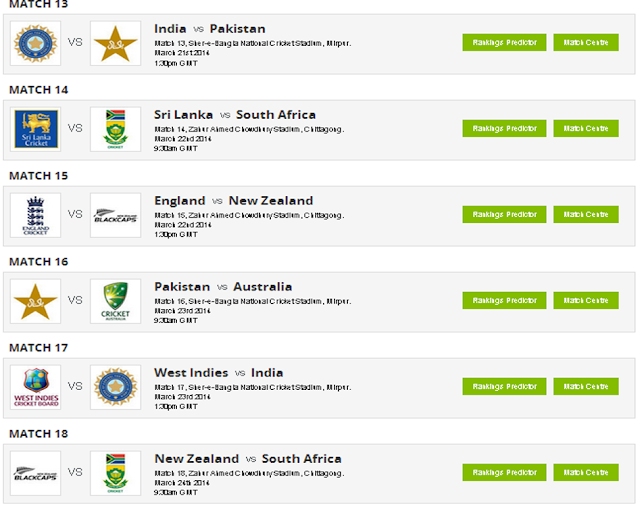Open Rankings Predictor for West Indies vs India
The width and height of the screenshot is (640, 509).
[x=504, y=387]
